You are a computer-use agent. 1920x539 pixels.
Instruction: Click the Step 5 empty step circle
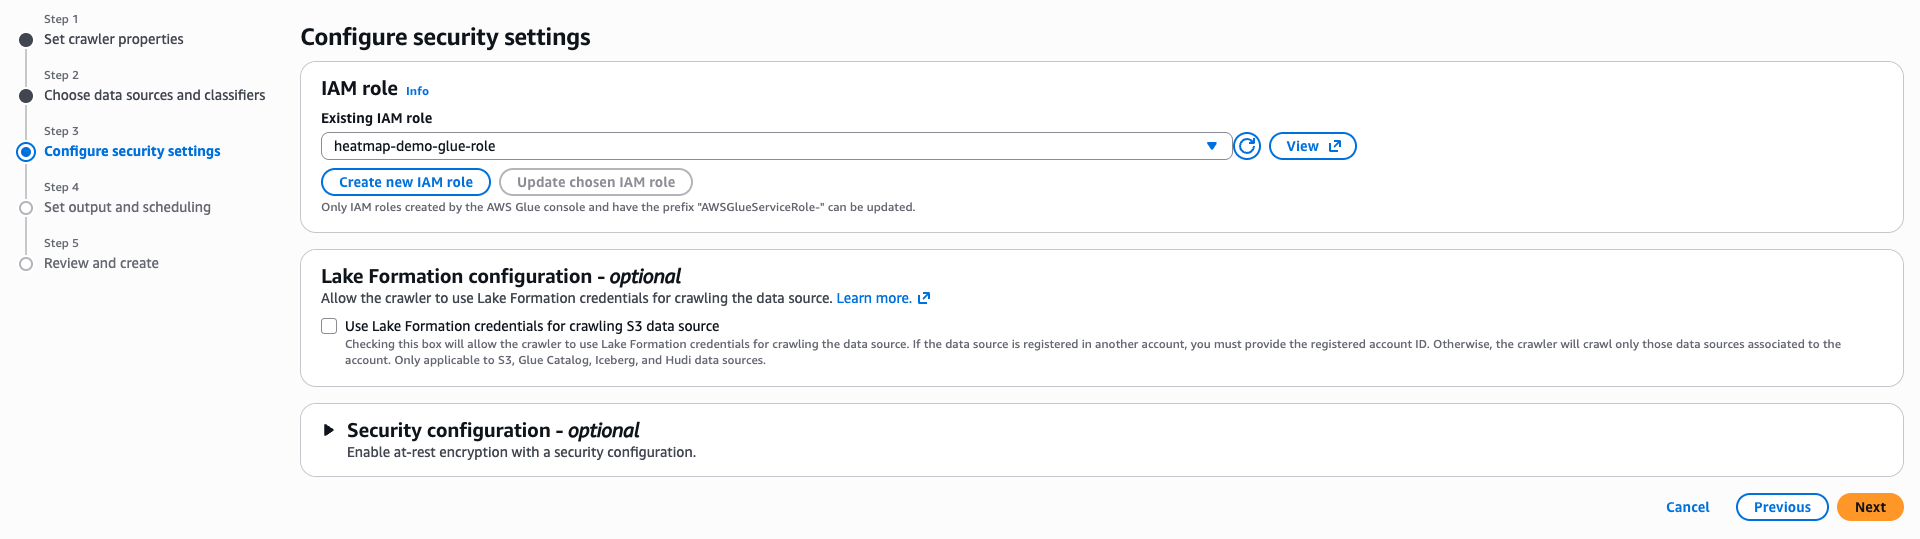click(x=26, y=264)
